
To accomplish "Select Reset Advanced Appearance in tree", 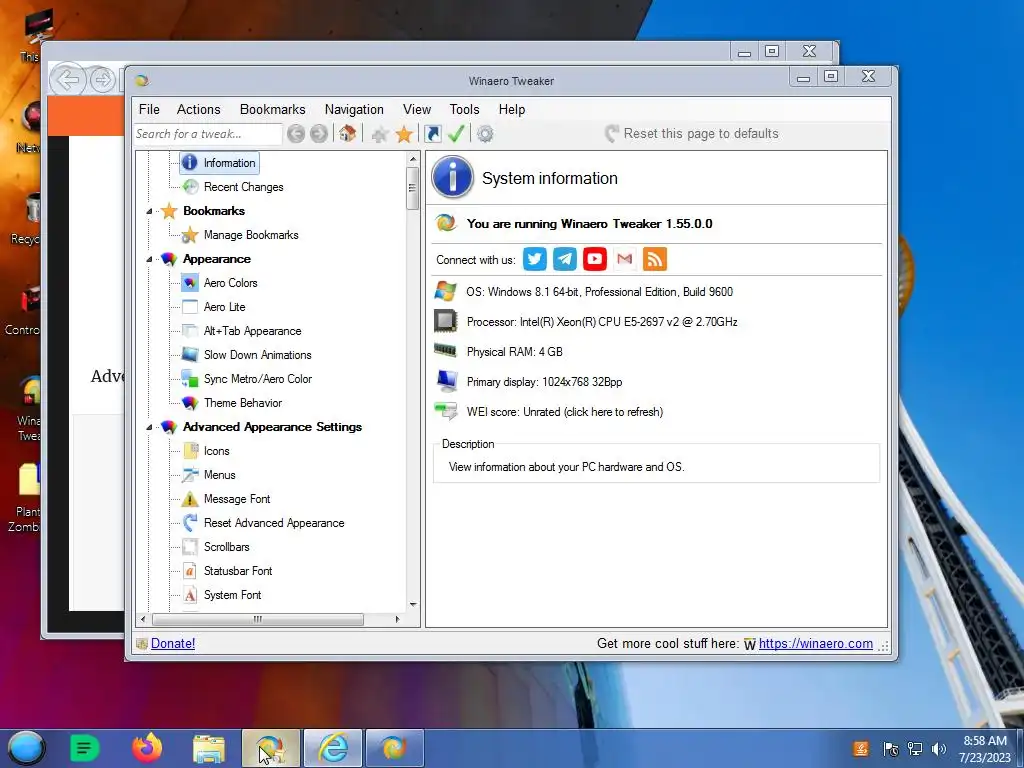I will (x=274, y=523).
